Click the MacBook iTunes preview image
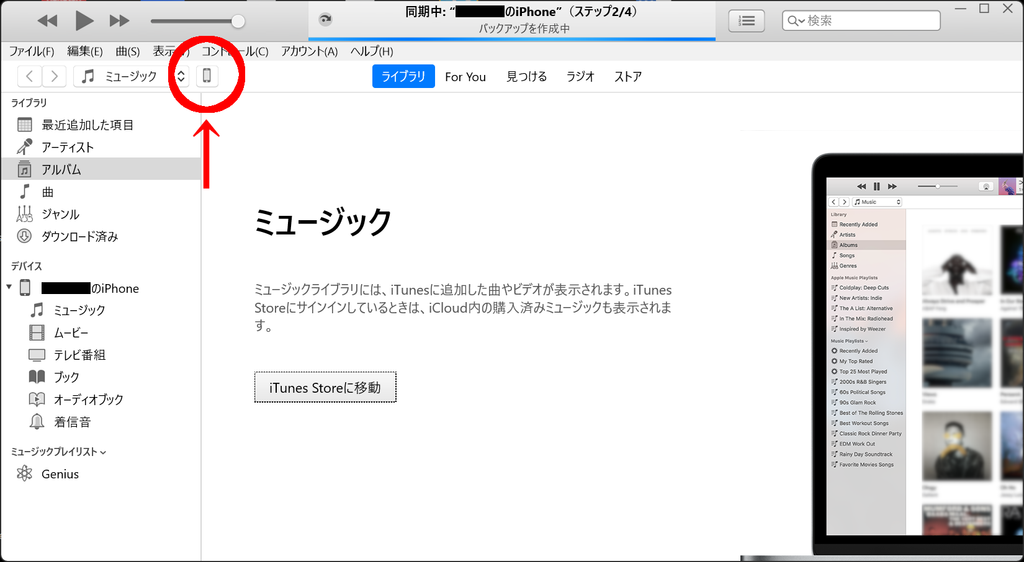The image size is (1024, 562). 917,355
